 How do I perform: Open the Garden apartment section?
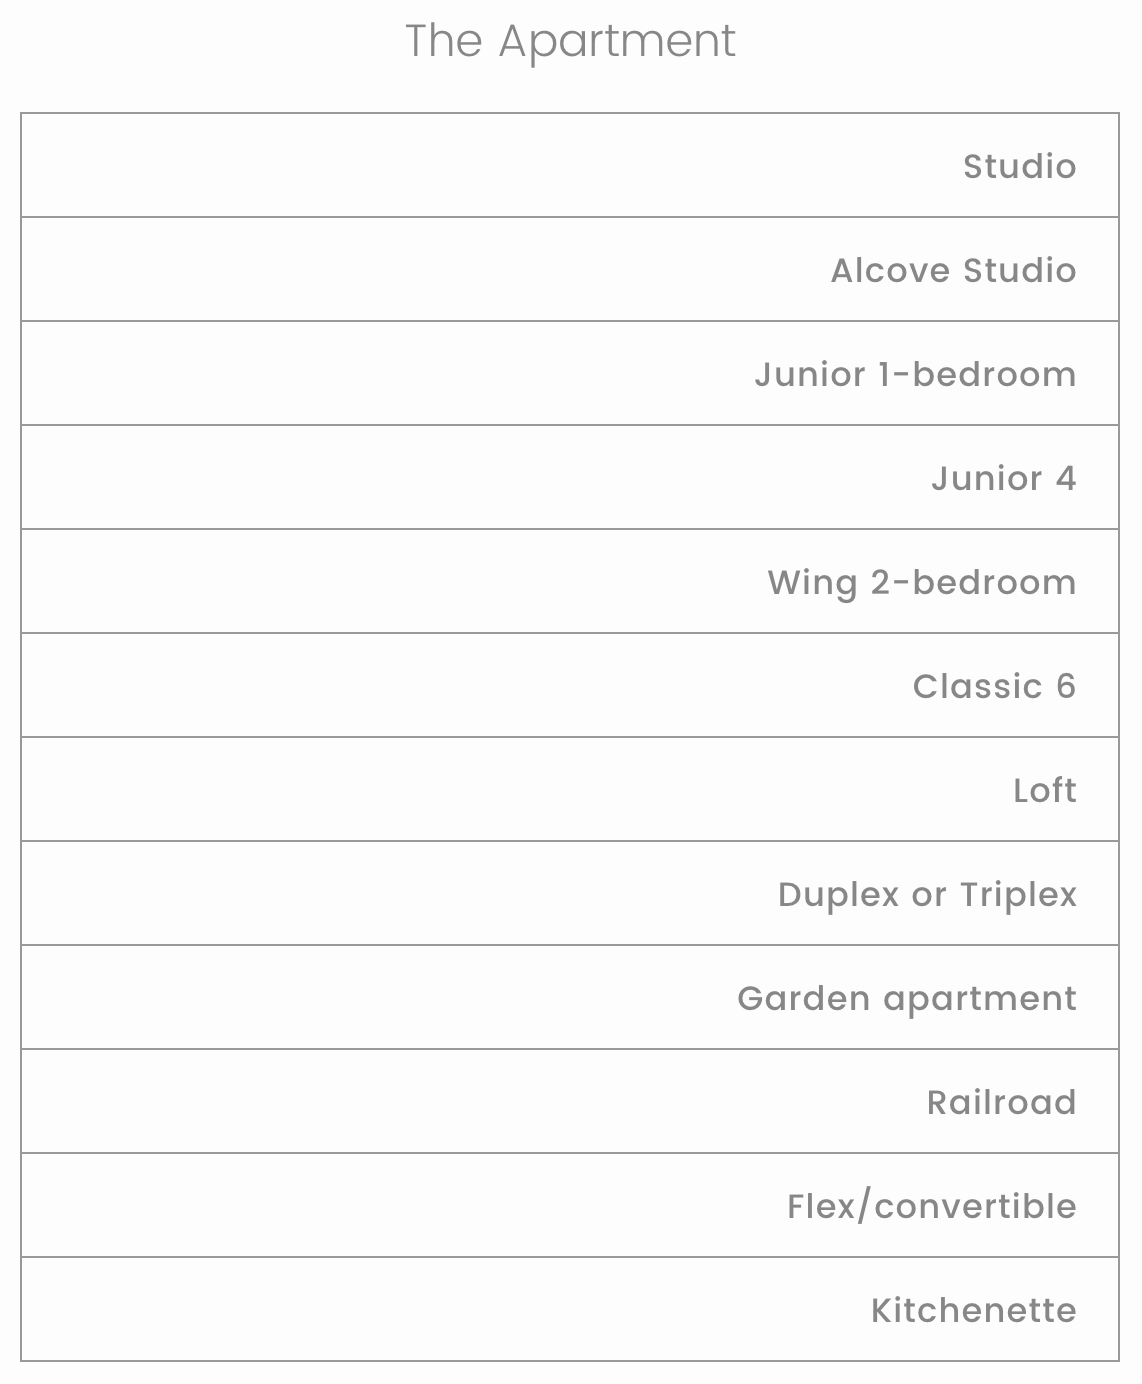(570, 998)
